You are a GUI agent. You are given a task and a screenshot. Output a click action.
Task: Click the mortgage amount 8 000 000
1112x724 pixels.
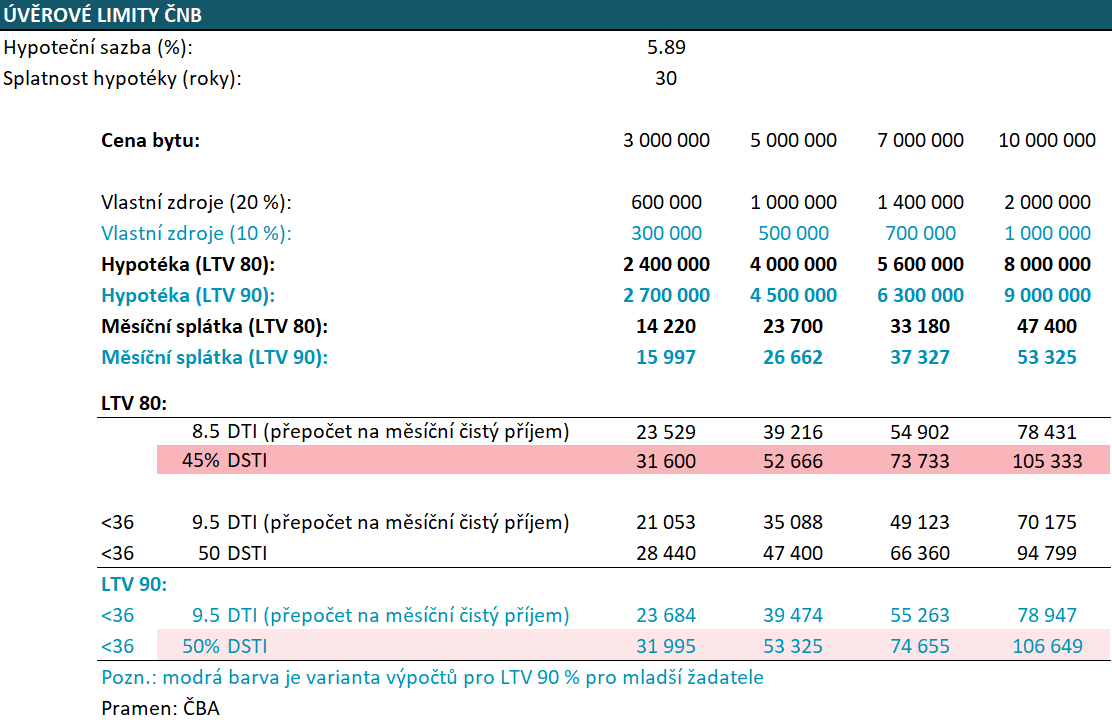tap(1047, 264)
